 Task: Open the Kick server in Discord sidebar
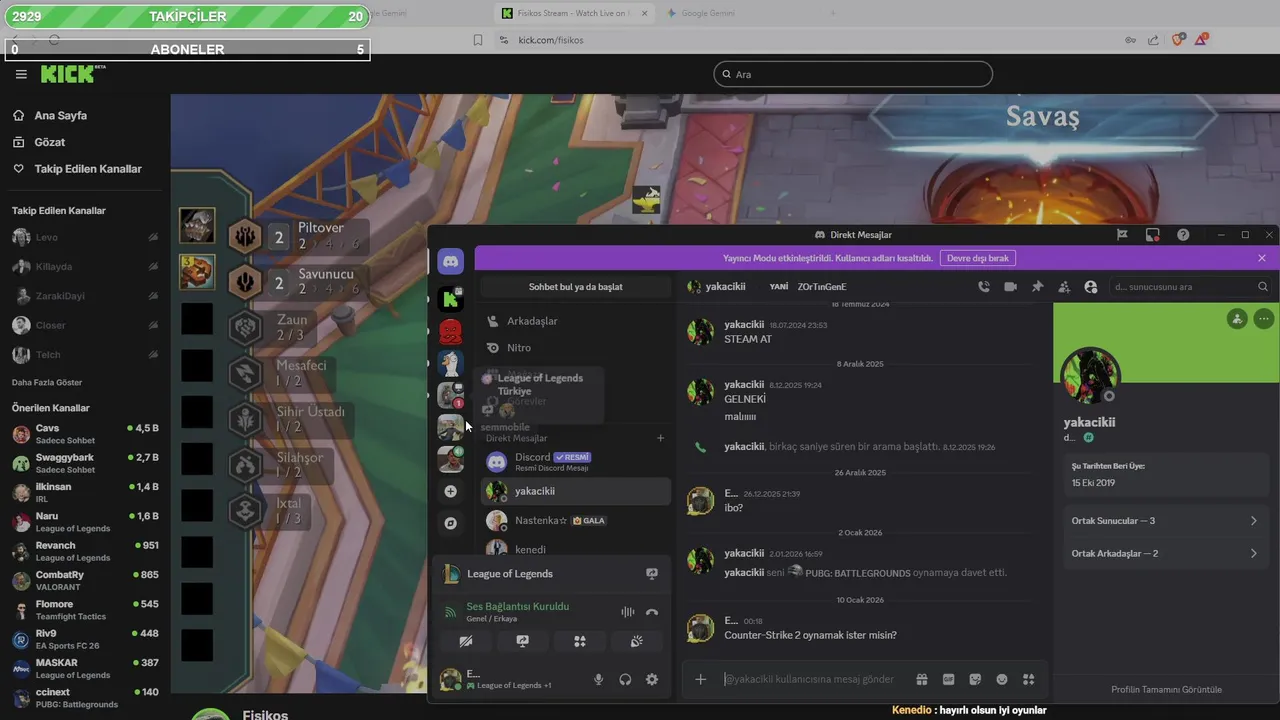pos(451,298)
